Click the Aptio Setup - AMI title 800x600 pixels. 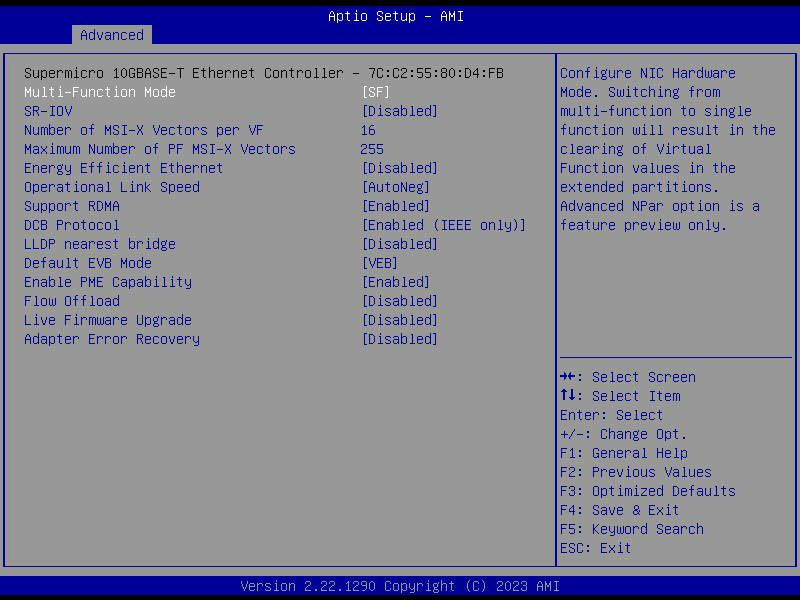pyautogui.click(x=396, y=16)
